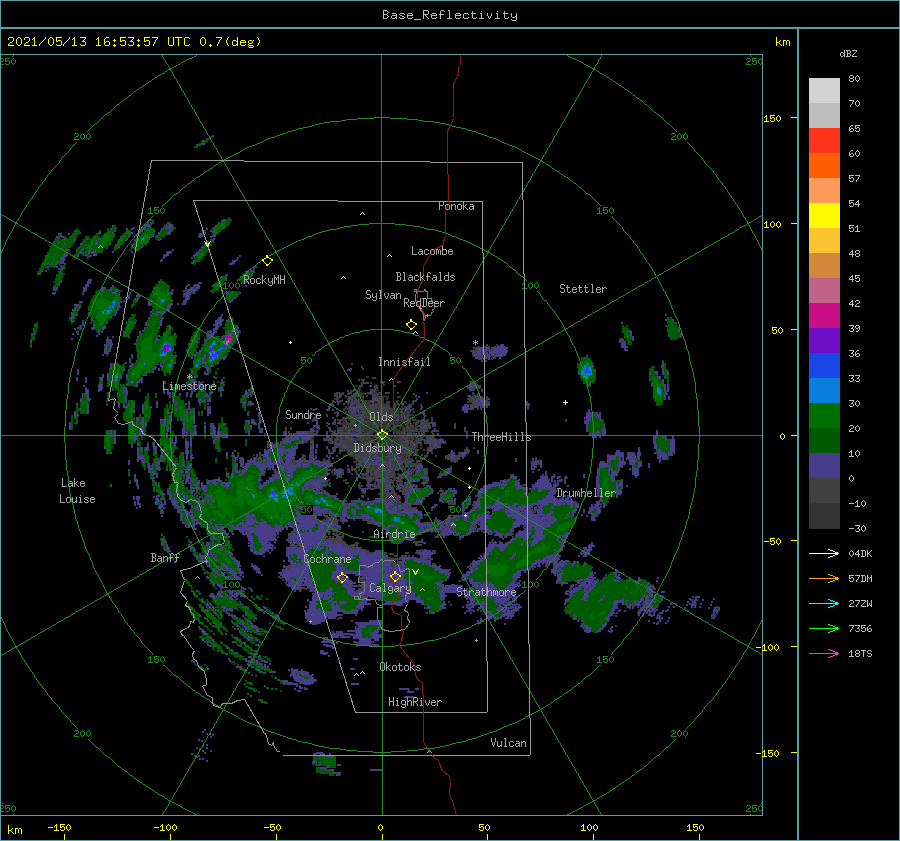Pick the magenta 42-39 dBZ swatch

coord(824,316)
